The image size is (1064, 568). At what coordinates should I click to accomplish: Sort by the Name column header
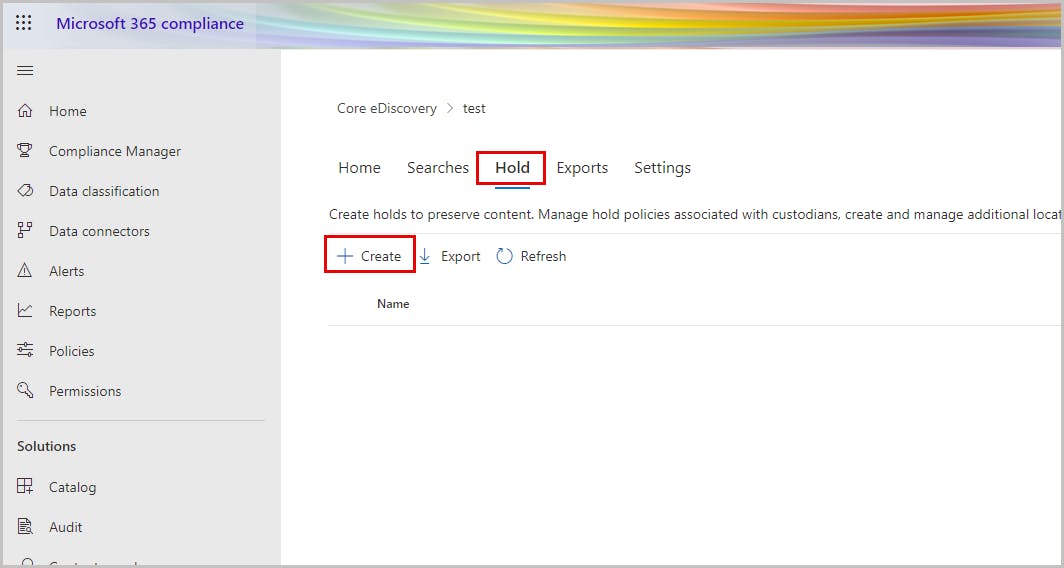coord(393,304)
